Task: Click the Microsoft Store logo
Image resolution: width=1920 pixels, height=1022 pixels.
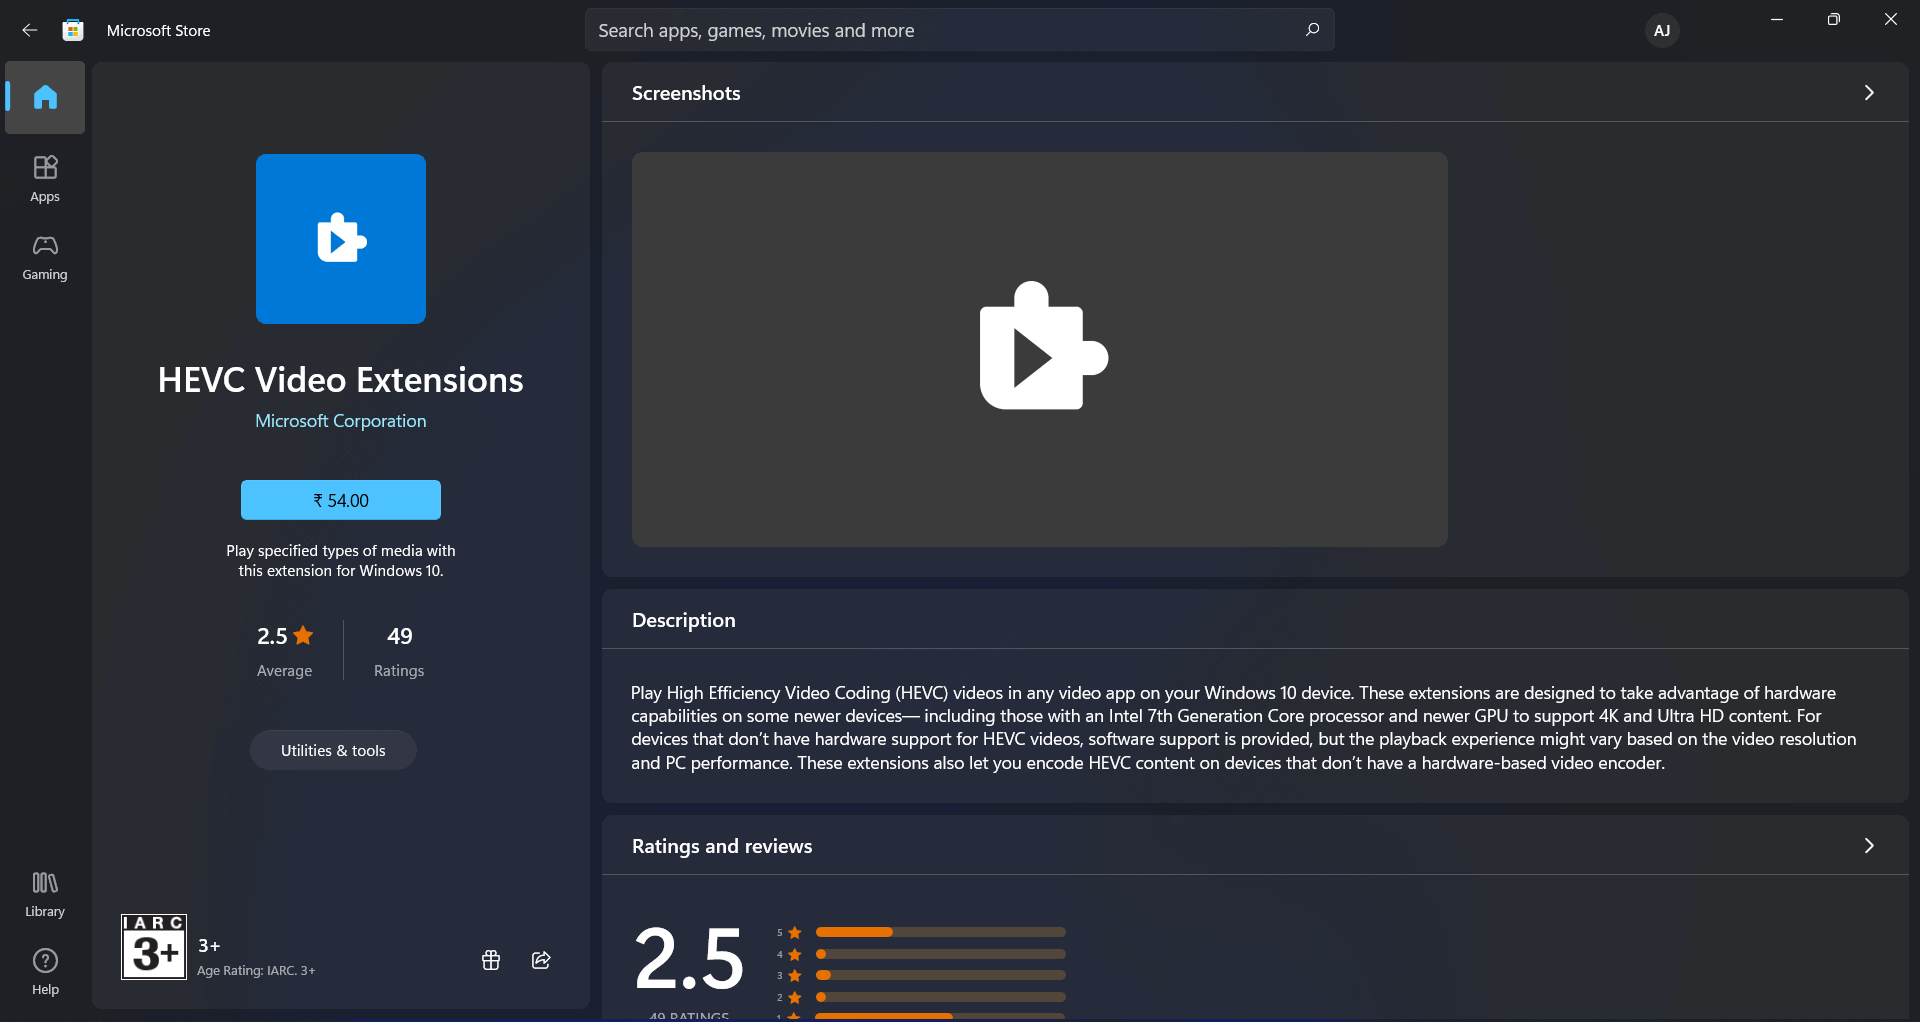Action: pyautogui.click(x=71, y=30)
